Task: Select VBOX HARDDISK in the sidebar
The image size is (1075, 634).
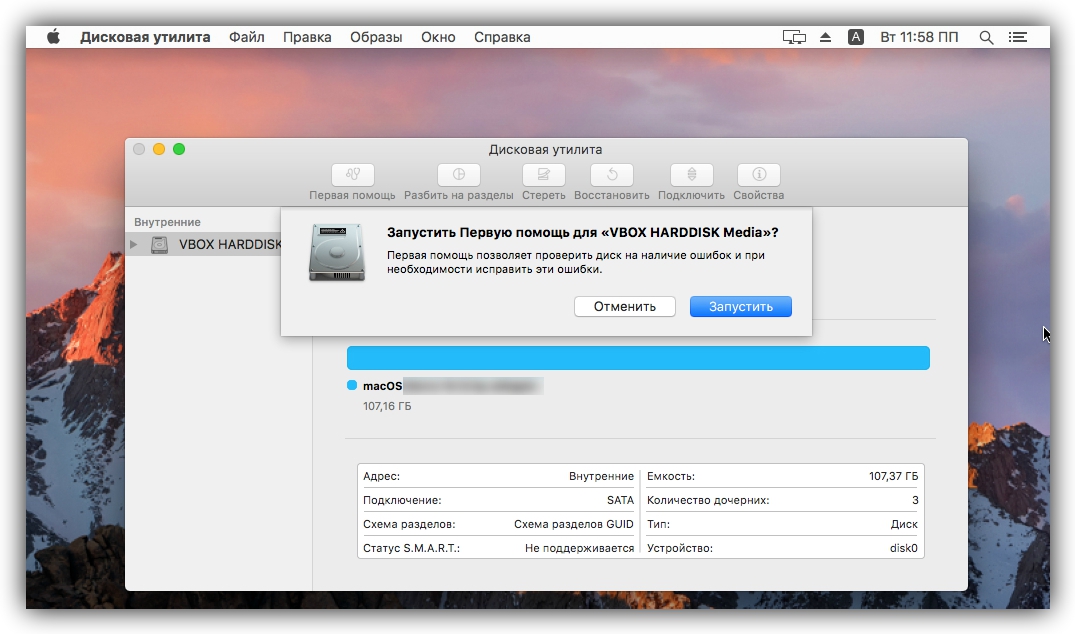Action: pyautogui.click(x=204, y=244)
